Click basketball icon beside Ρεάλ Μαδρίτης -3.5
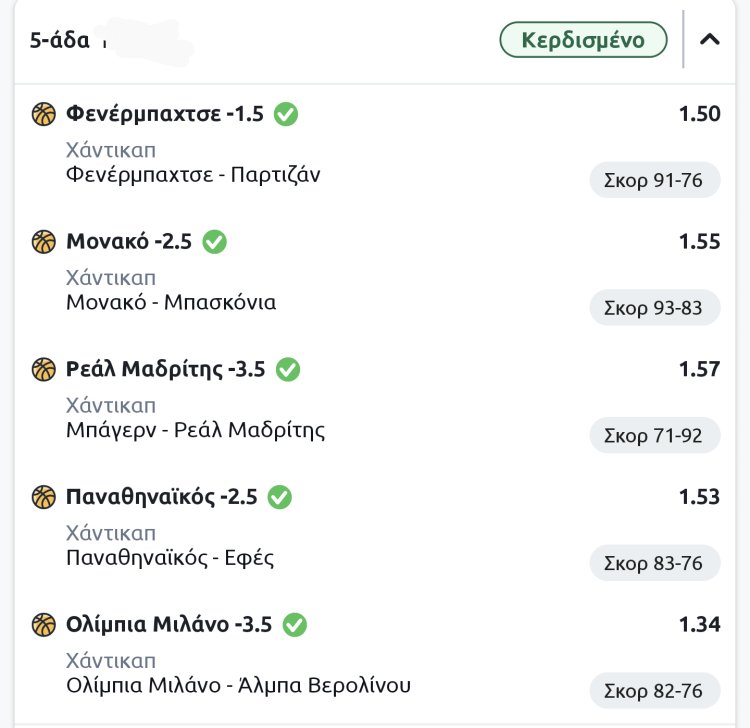 tap(44, 370)
